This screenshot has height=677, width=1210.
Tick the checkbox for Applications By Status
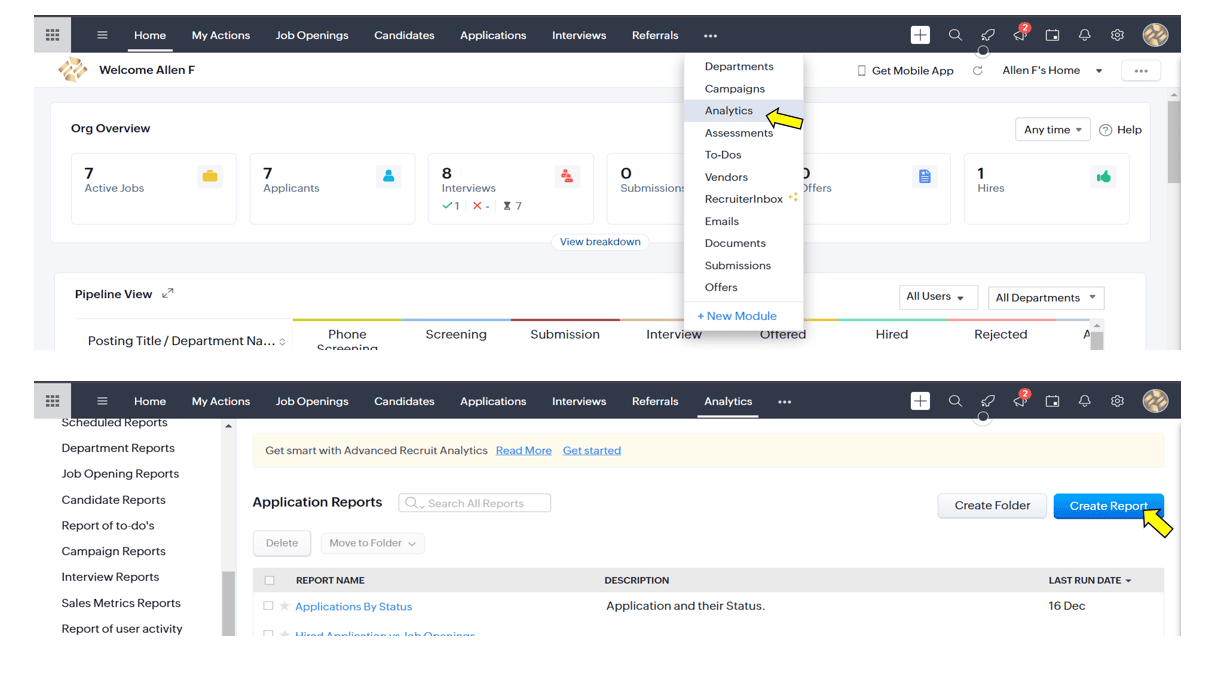click(x=268, y=606)
